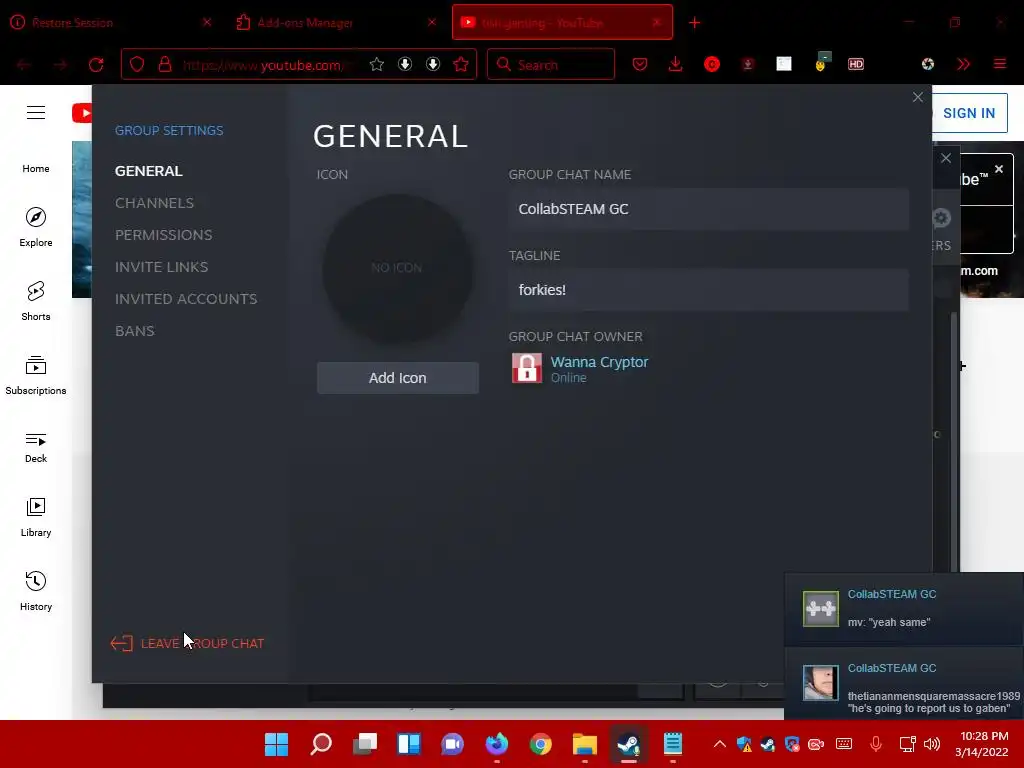This screenshot has width=1024, height=768.
Task: Open the Windows Start menu
Action: point(276,744)
